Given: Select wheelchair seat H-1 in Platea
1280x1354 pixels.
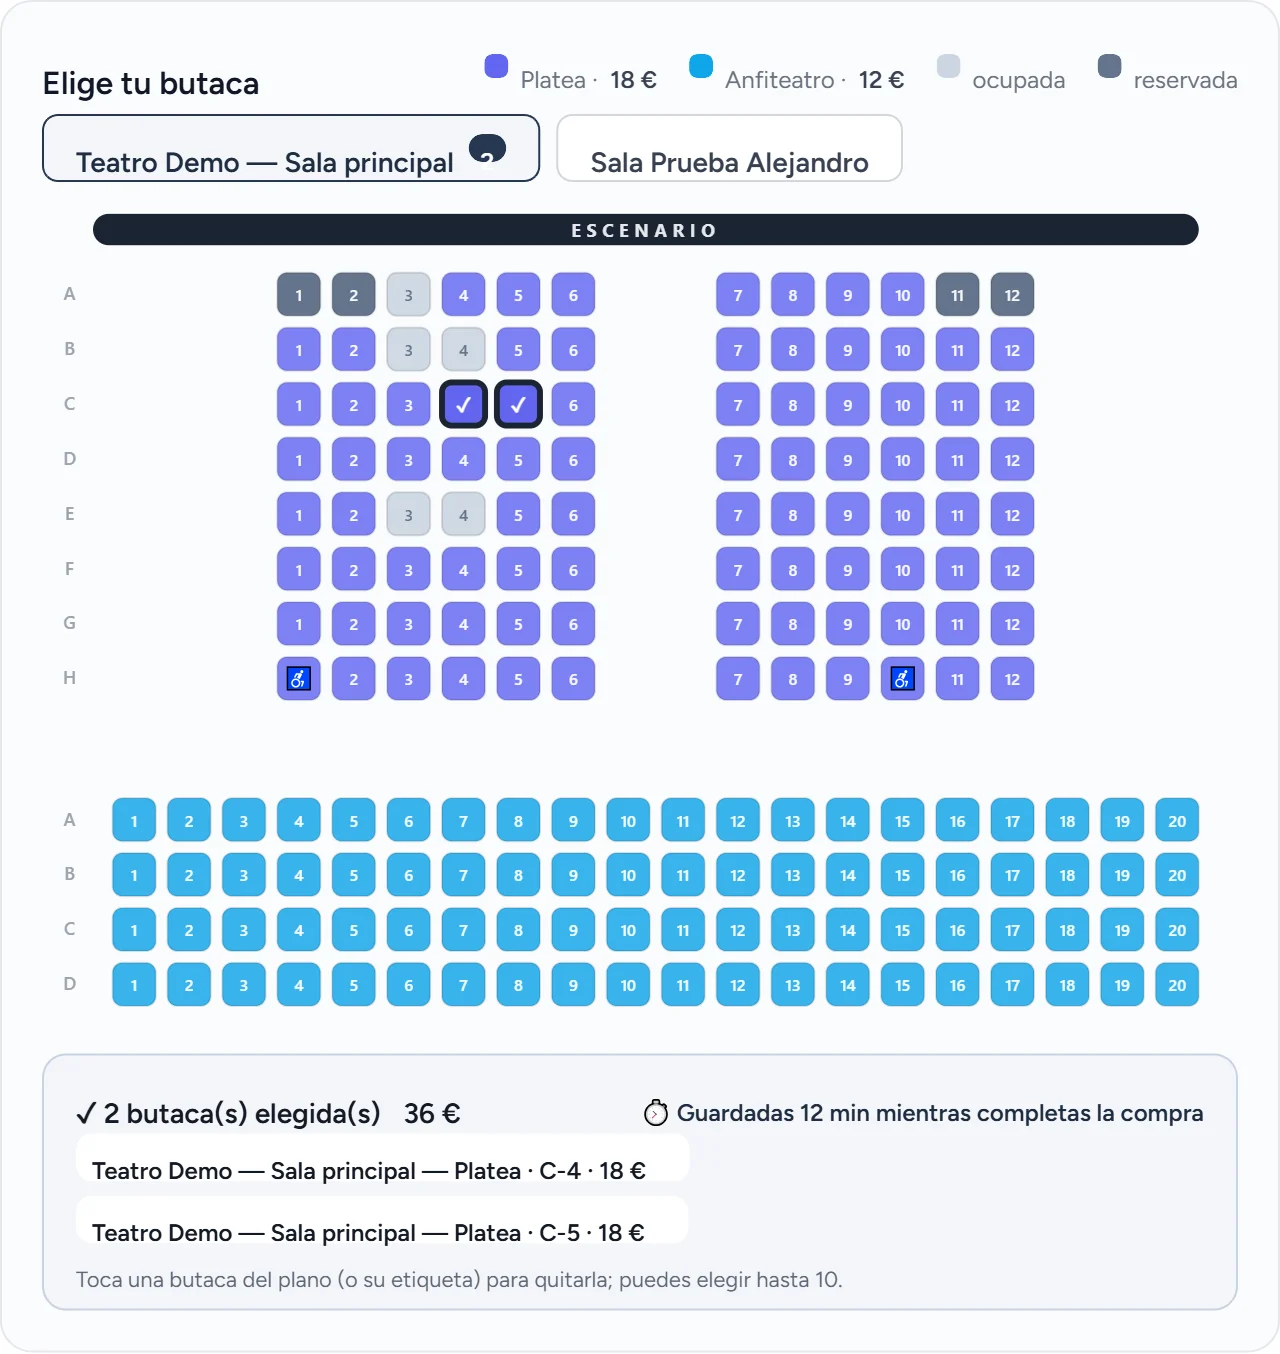Looking at the screenshot, I should [x=299, y=679].
